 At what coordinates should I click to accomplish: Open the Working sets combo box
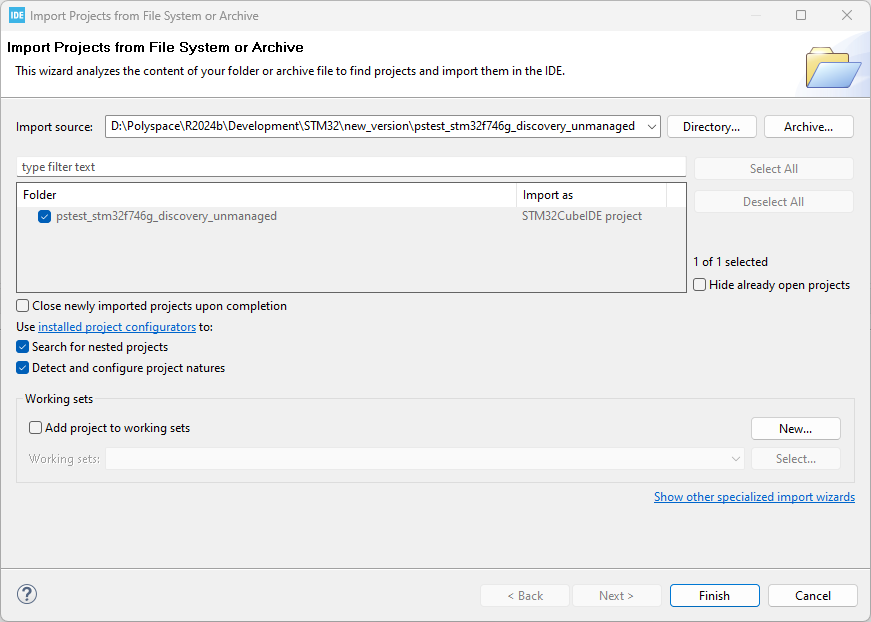click(x=425, y=459)
